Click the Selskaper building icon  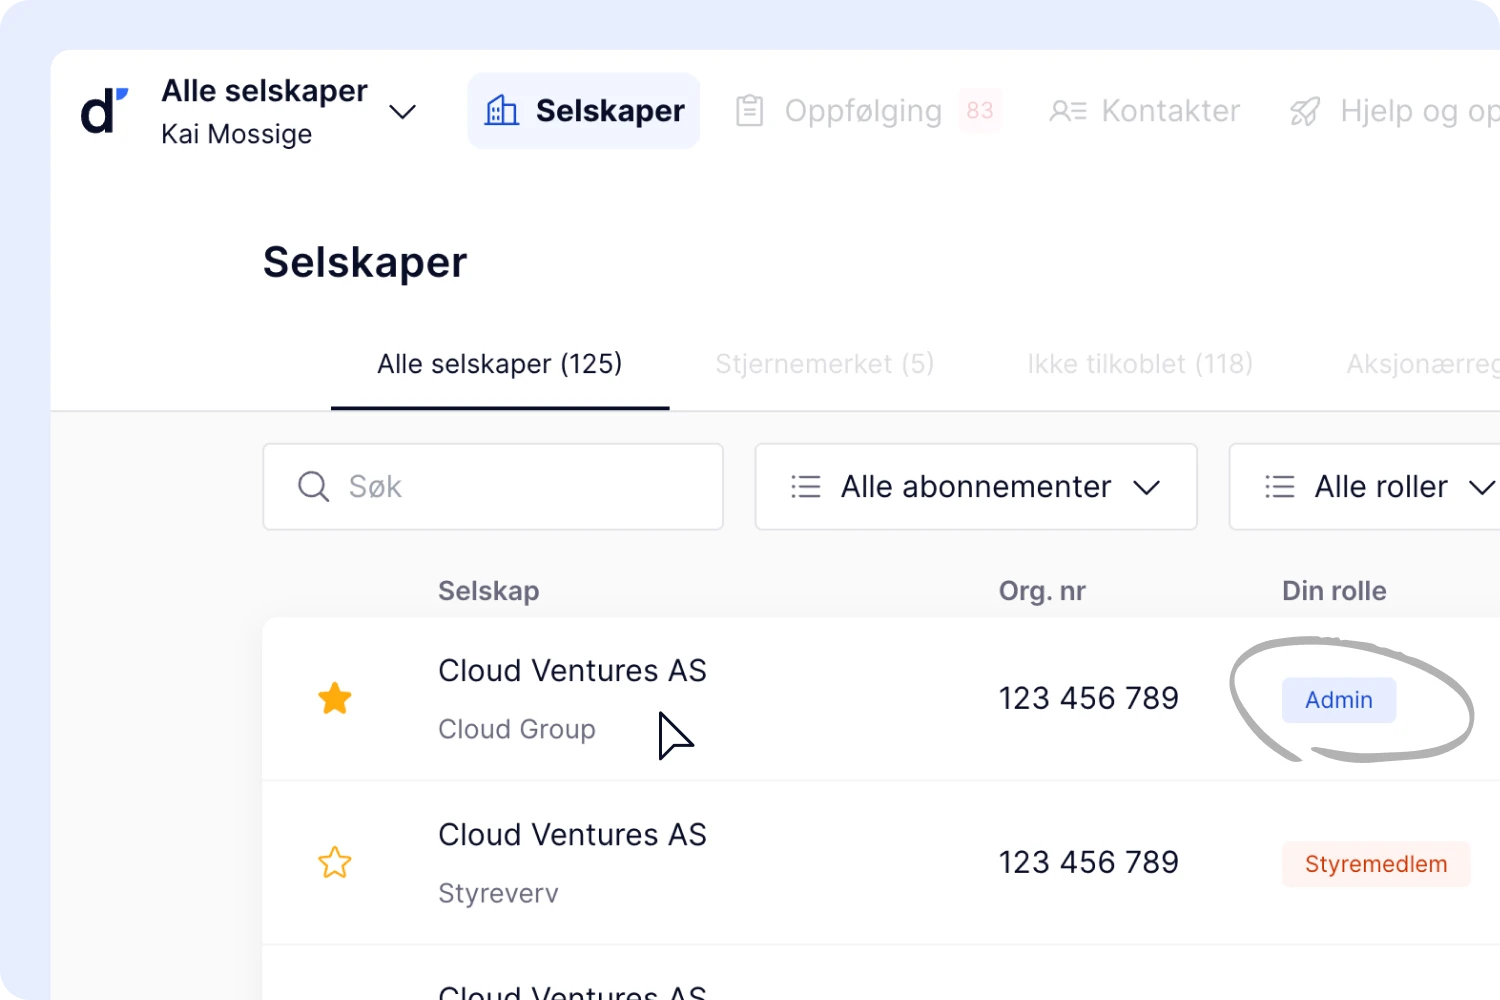coord(501,111)
